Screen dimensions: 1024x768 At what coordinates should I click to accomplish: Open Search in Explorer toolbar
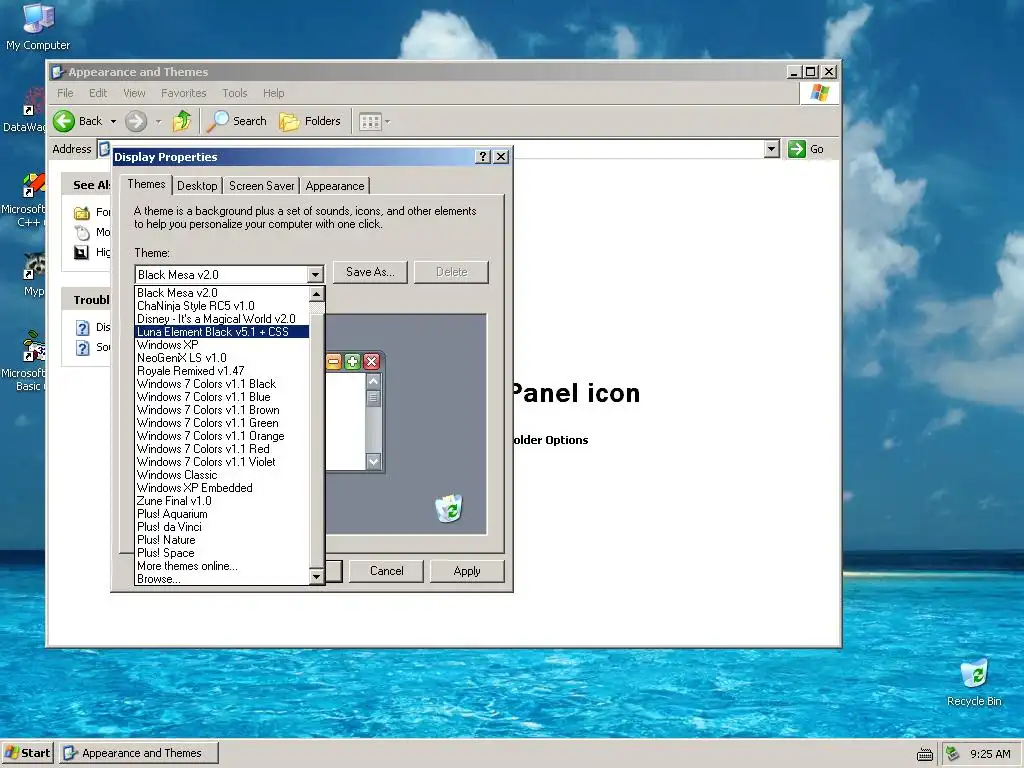click(x=237, y=121)
